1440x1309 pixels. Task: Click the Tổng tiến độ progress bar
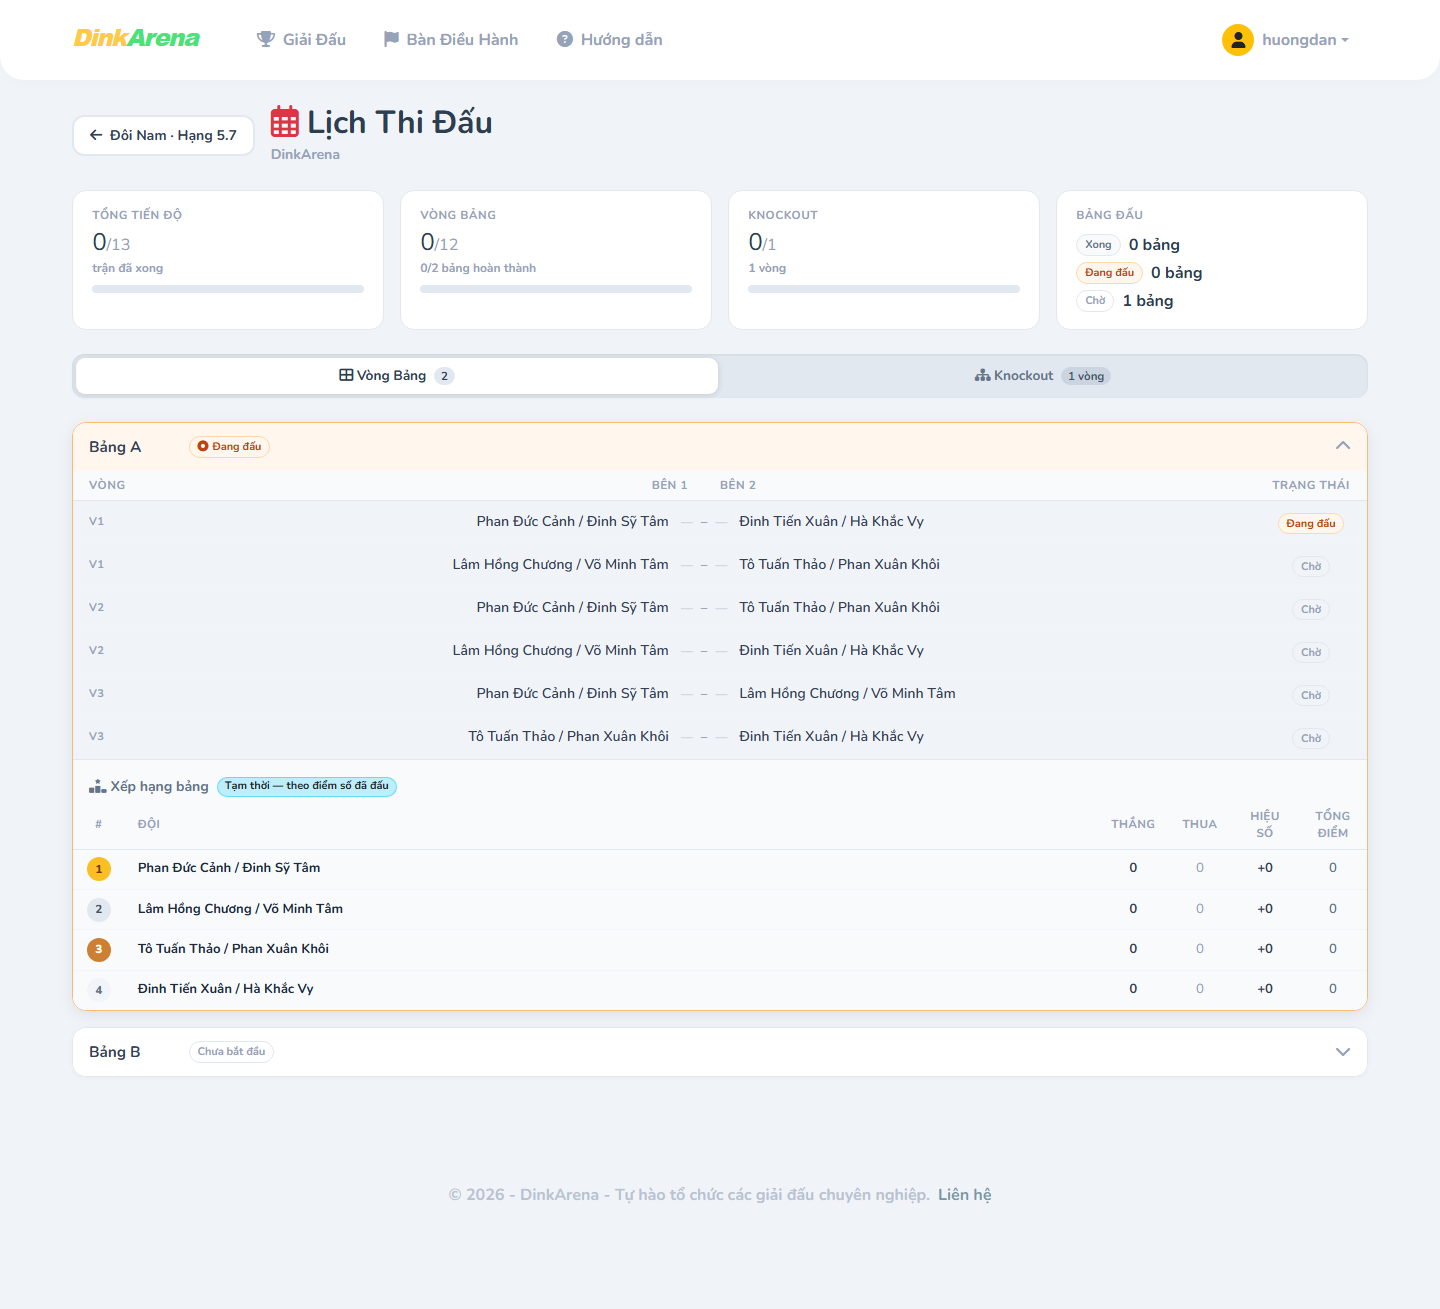pyautogui.click(x=228, y=289)
